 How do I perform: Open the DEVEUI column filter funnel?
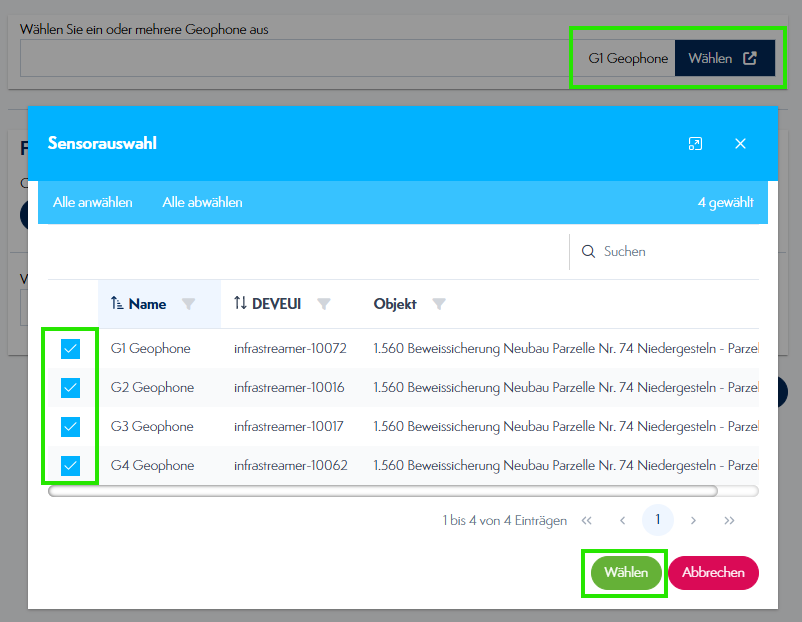click(323, 304)
